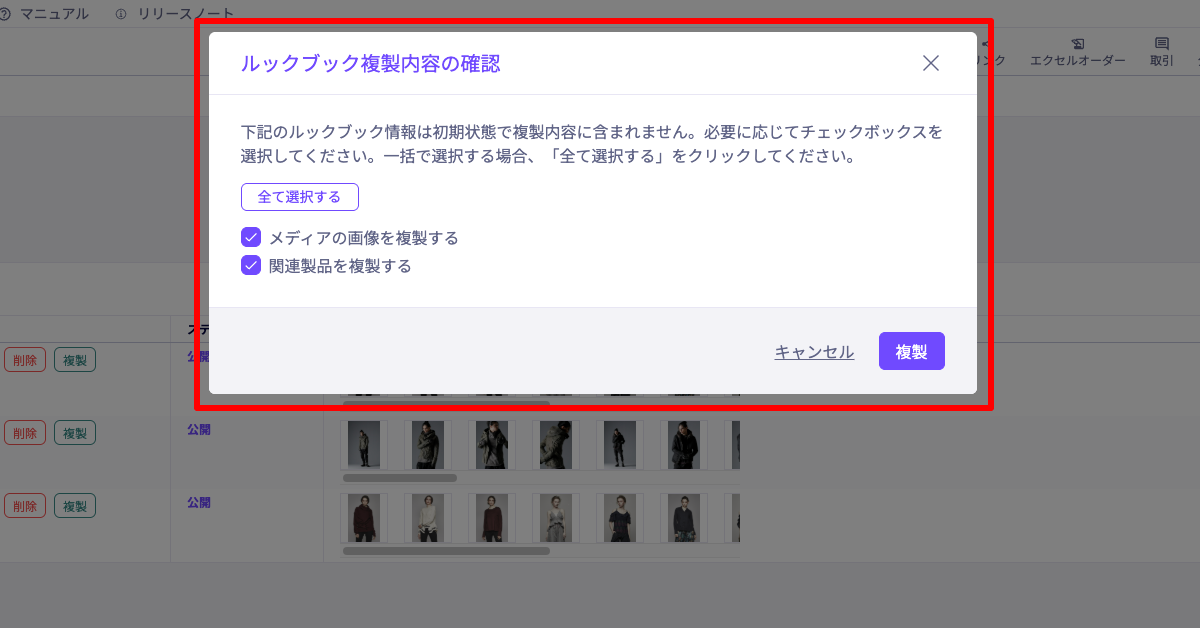Viewport: 1200px width, 628px height.
Task: Open the マニュアル link in the top bar
Action: coord(54,14)
